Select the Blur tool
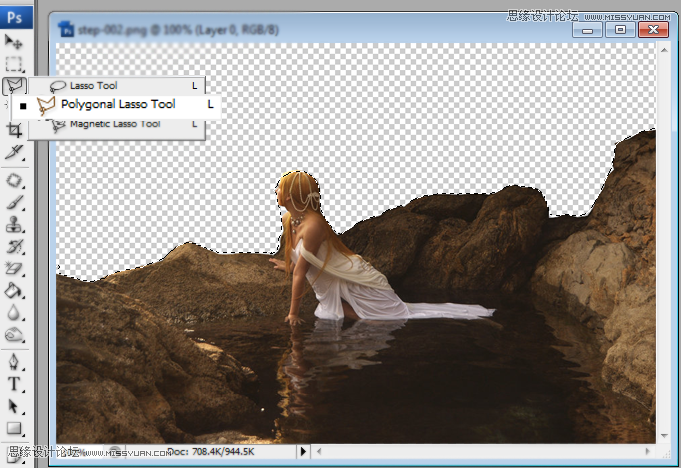The image size is (681, 468). tap(13, 312)
